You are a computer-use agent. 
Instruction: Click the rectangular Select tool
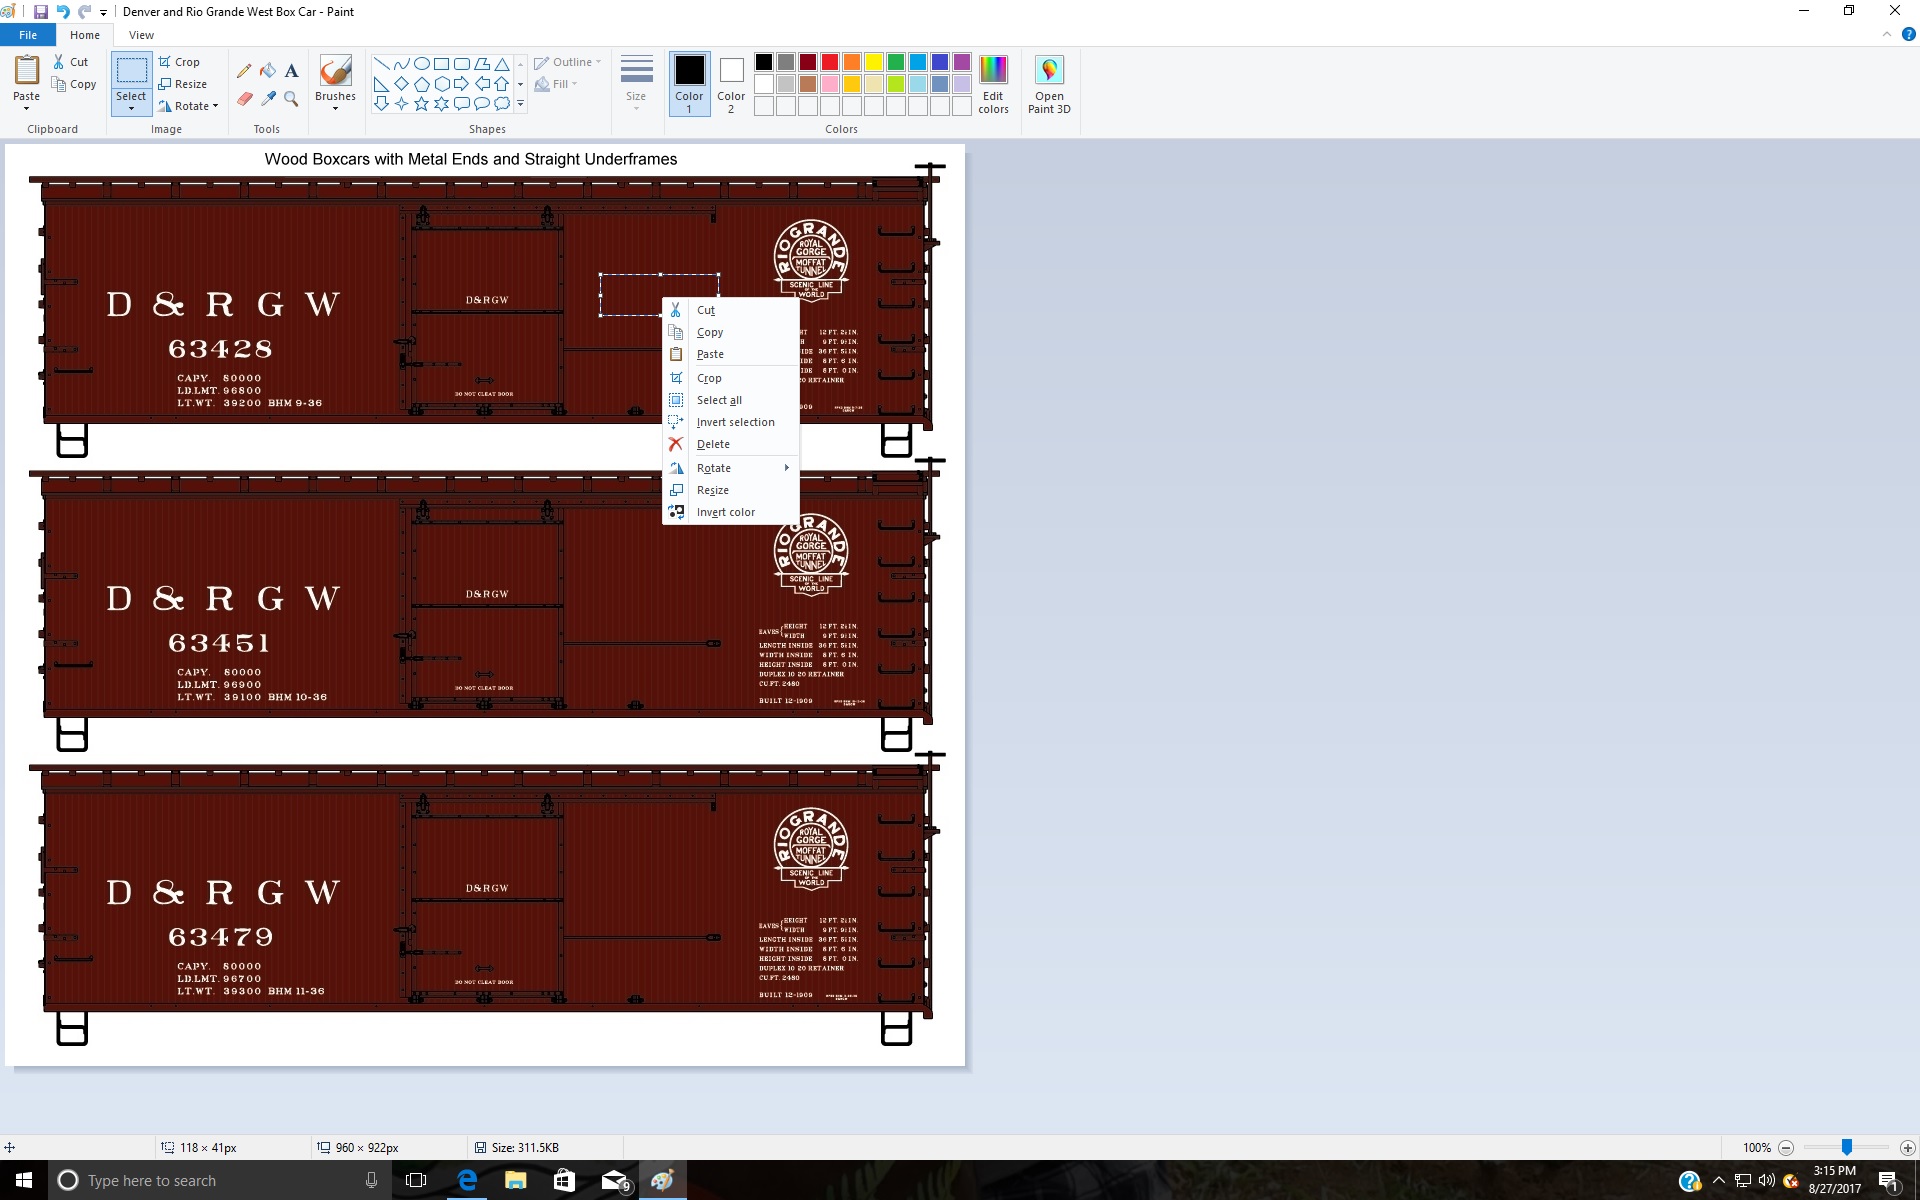131,70
